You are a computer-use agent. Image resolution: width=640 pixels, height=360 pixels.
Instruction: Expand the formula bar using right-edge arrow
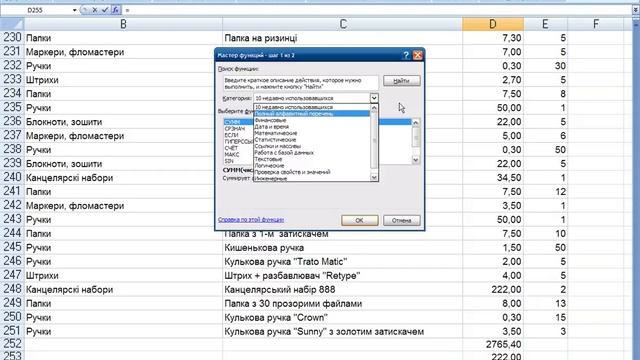(x=636, y=10)
